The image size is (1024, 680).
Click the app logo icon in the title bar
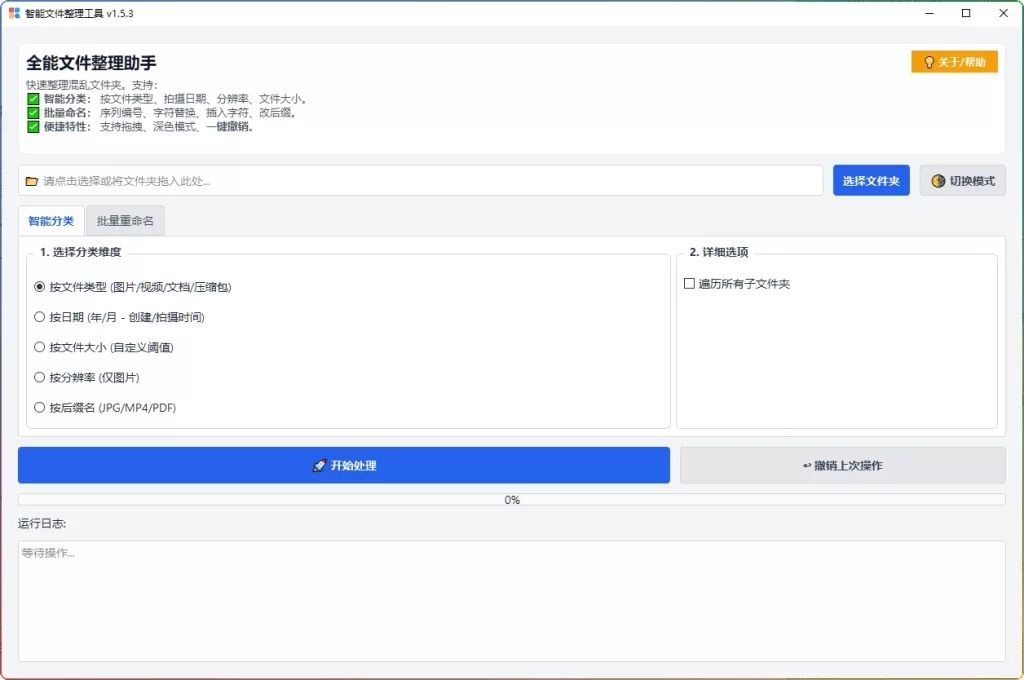14,13
